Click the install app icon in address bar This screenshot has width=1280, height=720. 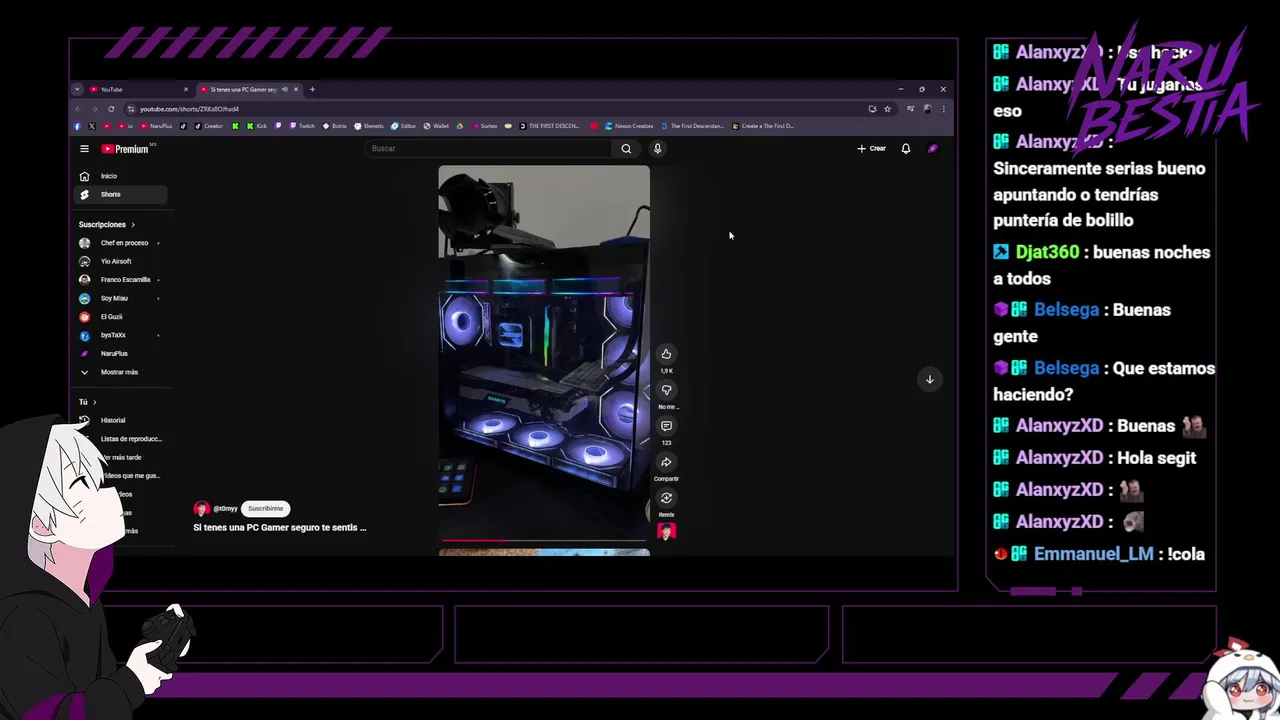coord(872,108)
